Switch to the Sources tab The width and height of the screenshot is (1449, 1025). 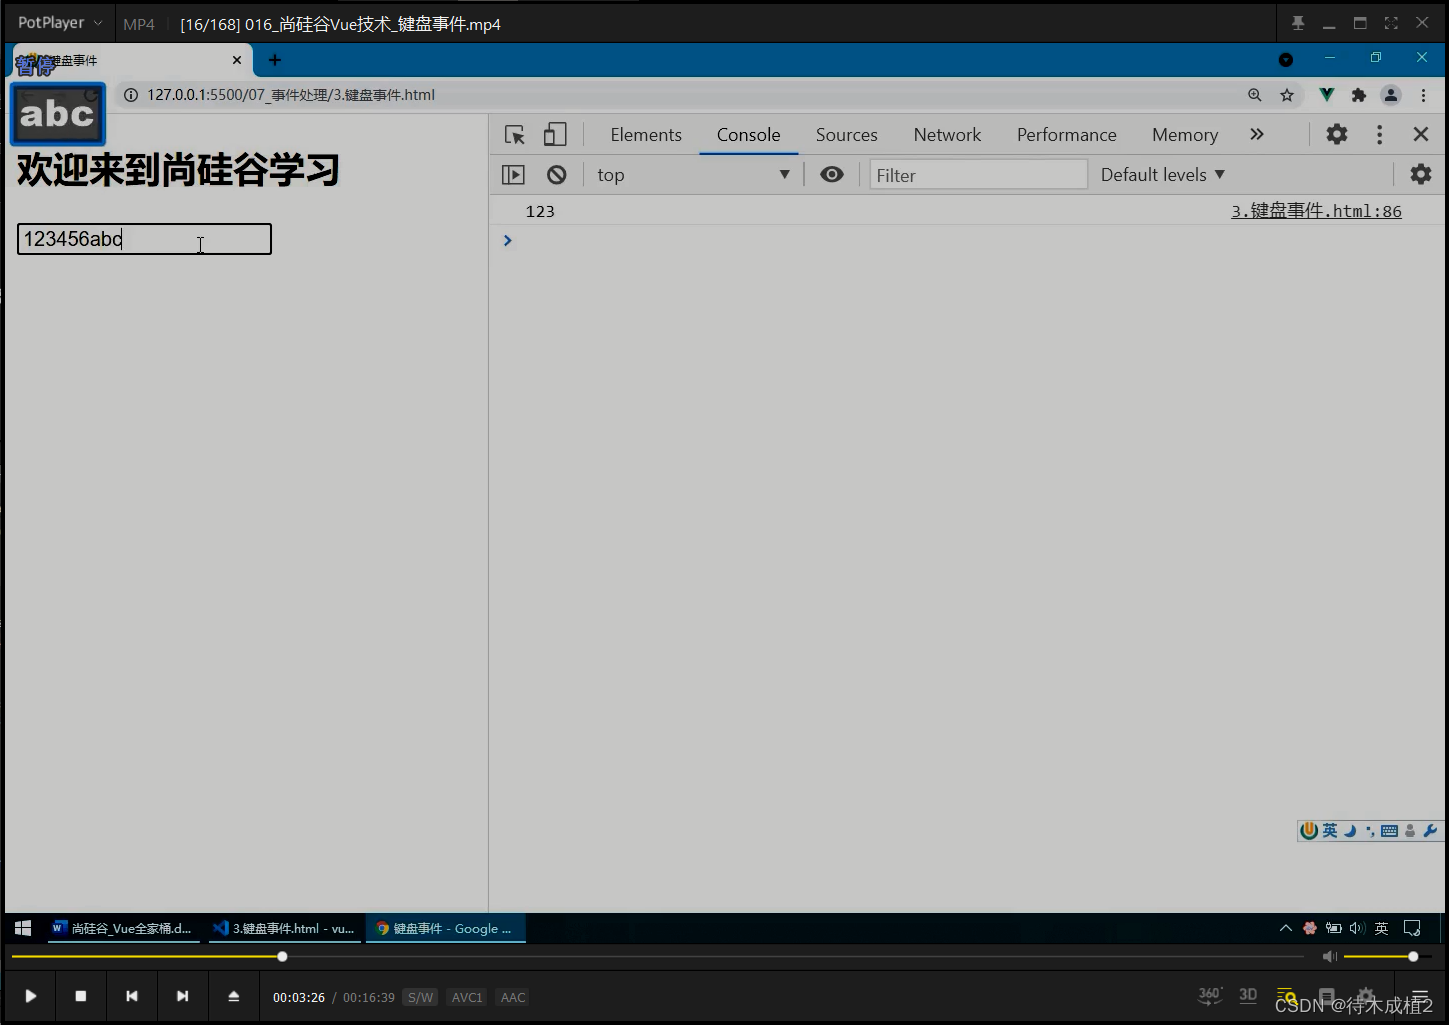(x=846, y=135)
